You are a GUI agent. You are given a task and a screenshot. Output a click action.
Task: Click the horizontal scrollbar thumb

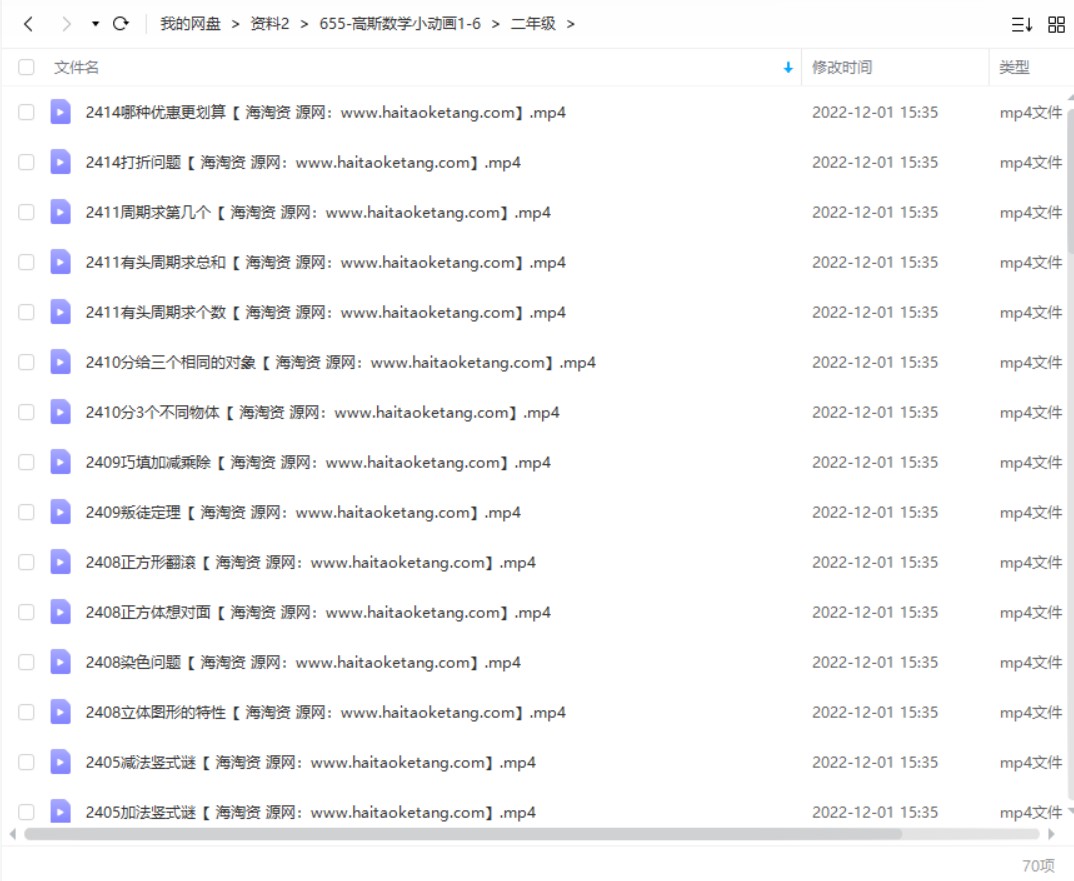pyautogui.click(x=463, y=834)
